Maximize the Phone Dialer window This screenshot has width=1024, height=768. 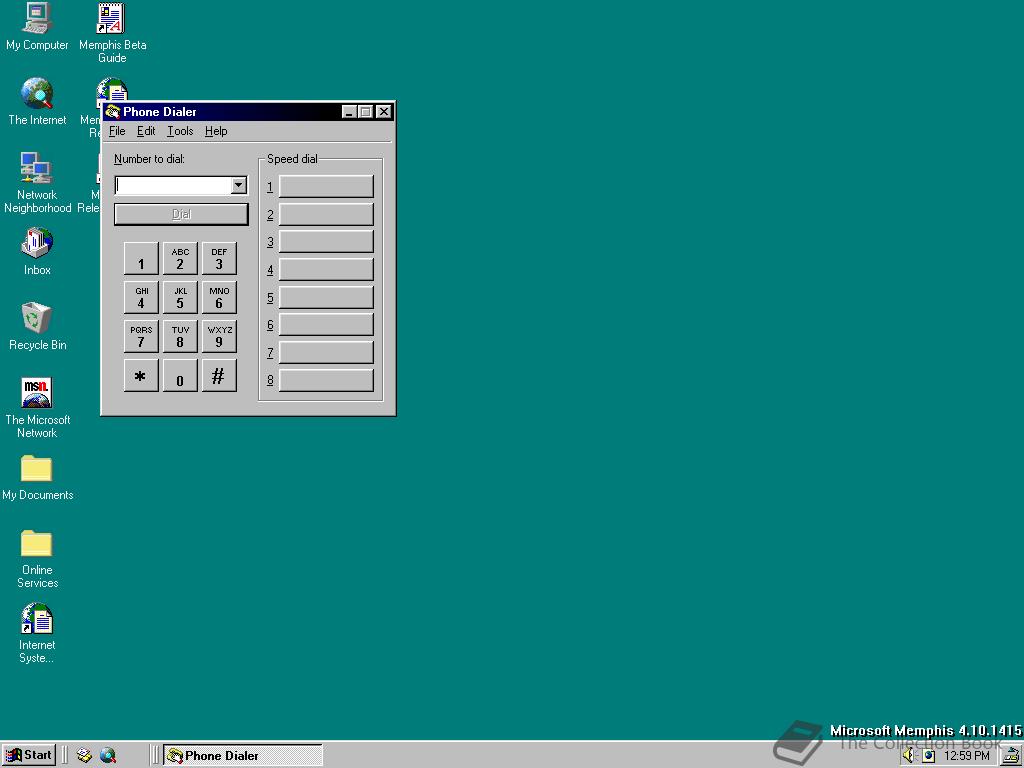(366, 112)
